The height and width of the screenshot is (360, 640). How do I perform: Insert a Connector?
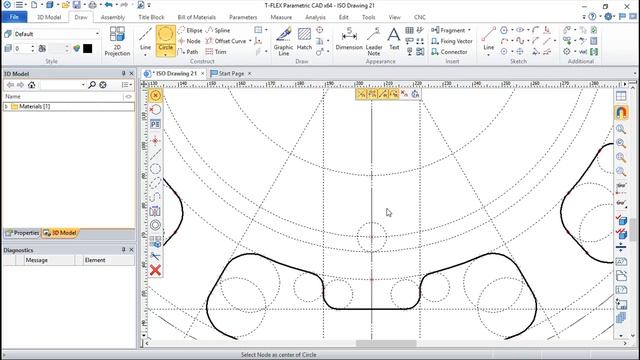[449, 52]
